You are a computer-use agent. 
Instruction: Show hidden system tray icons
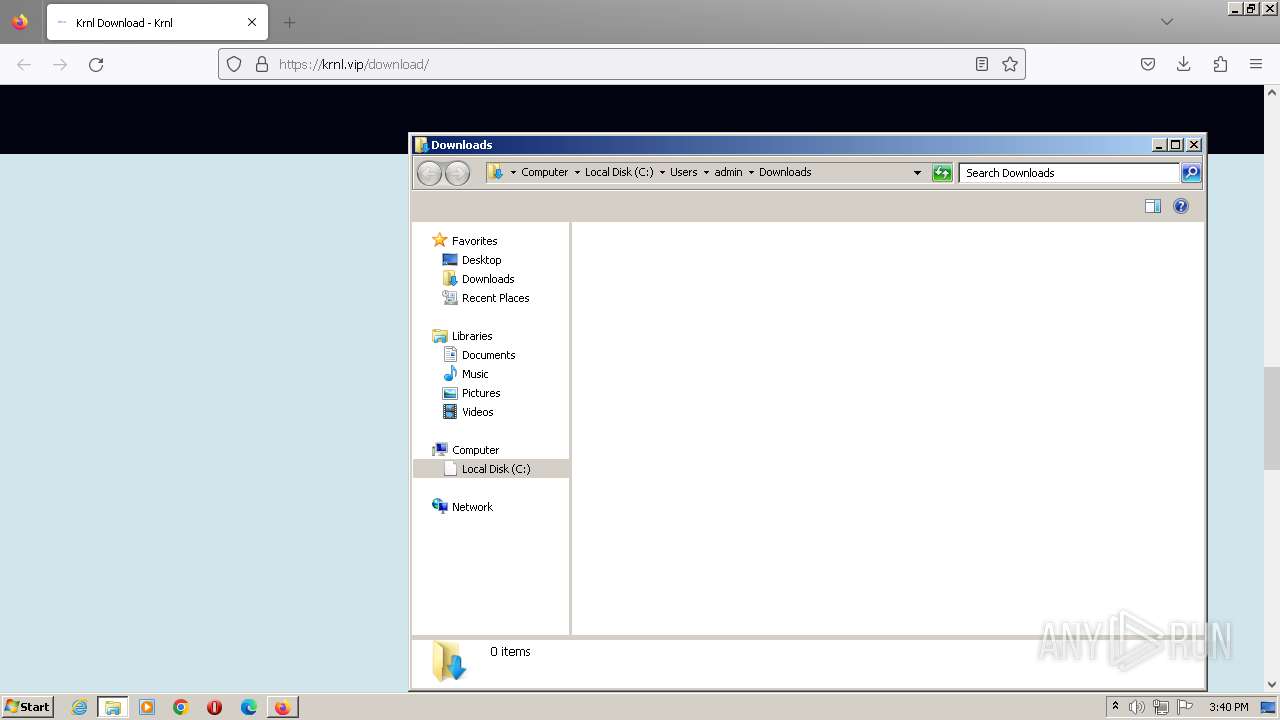1115,707
